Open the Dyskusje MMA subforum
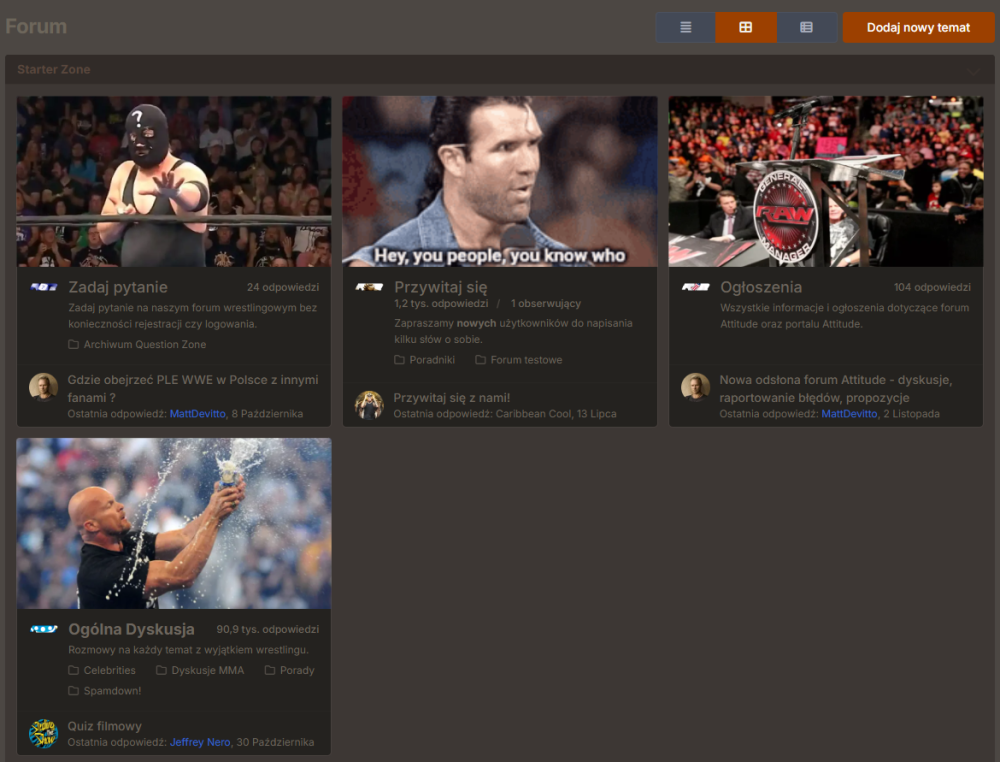This screenshot has height=762, width=1000. pos(207,671)
